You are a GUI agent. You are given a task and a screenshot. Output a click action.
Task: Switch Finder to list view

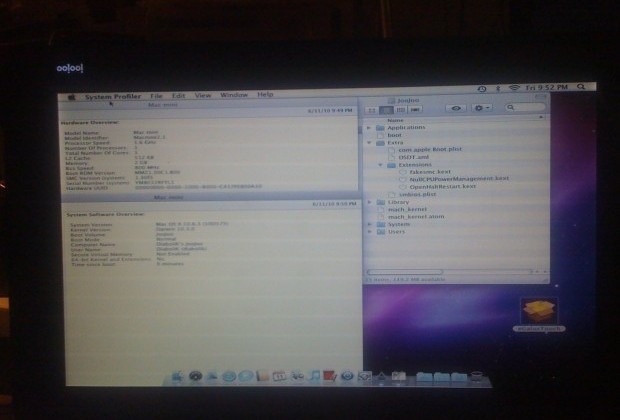[x=385, y=108]
